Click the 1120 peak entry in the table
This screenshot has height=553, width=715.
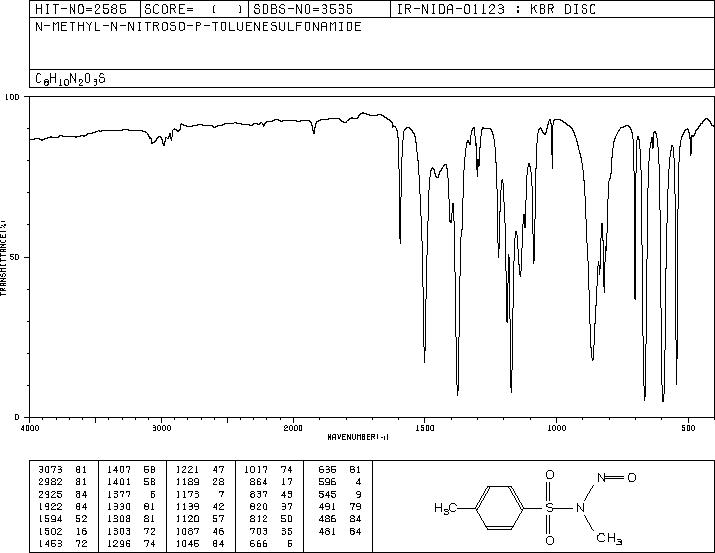(x=200, y=519)
